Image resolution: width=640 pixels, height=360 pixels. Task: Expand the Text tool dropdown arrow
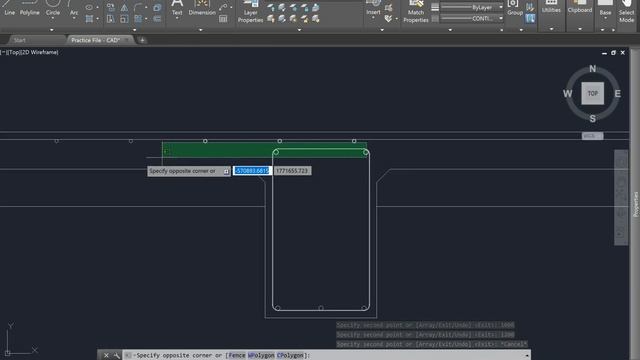[x=177, y=18]
